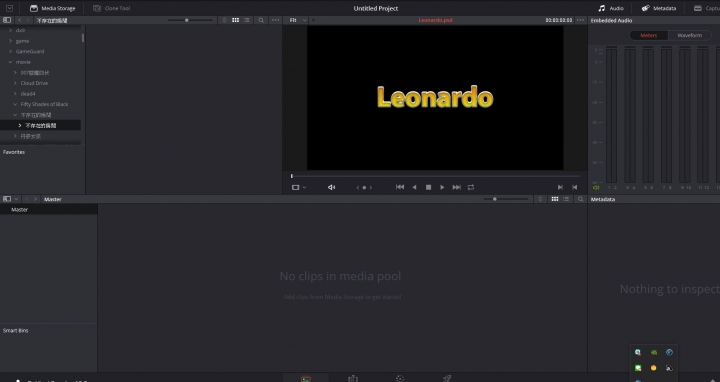Show the Audio panel

click(x=611, y=8)
